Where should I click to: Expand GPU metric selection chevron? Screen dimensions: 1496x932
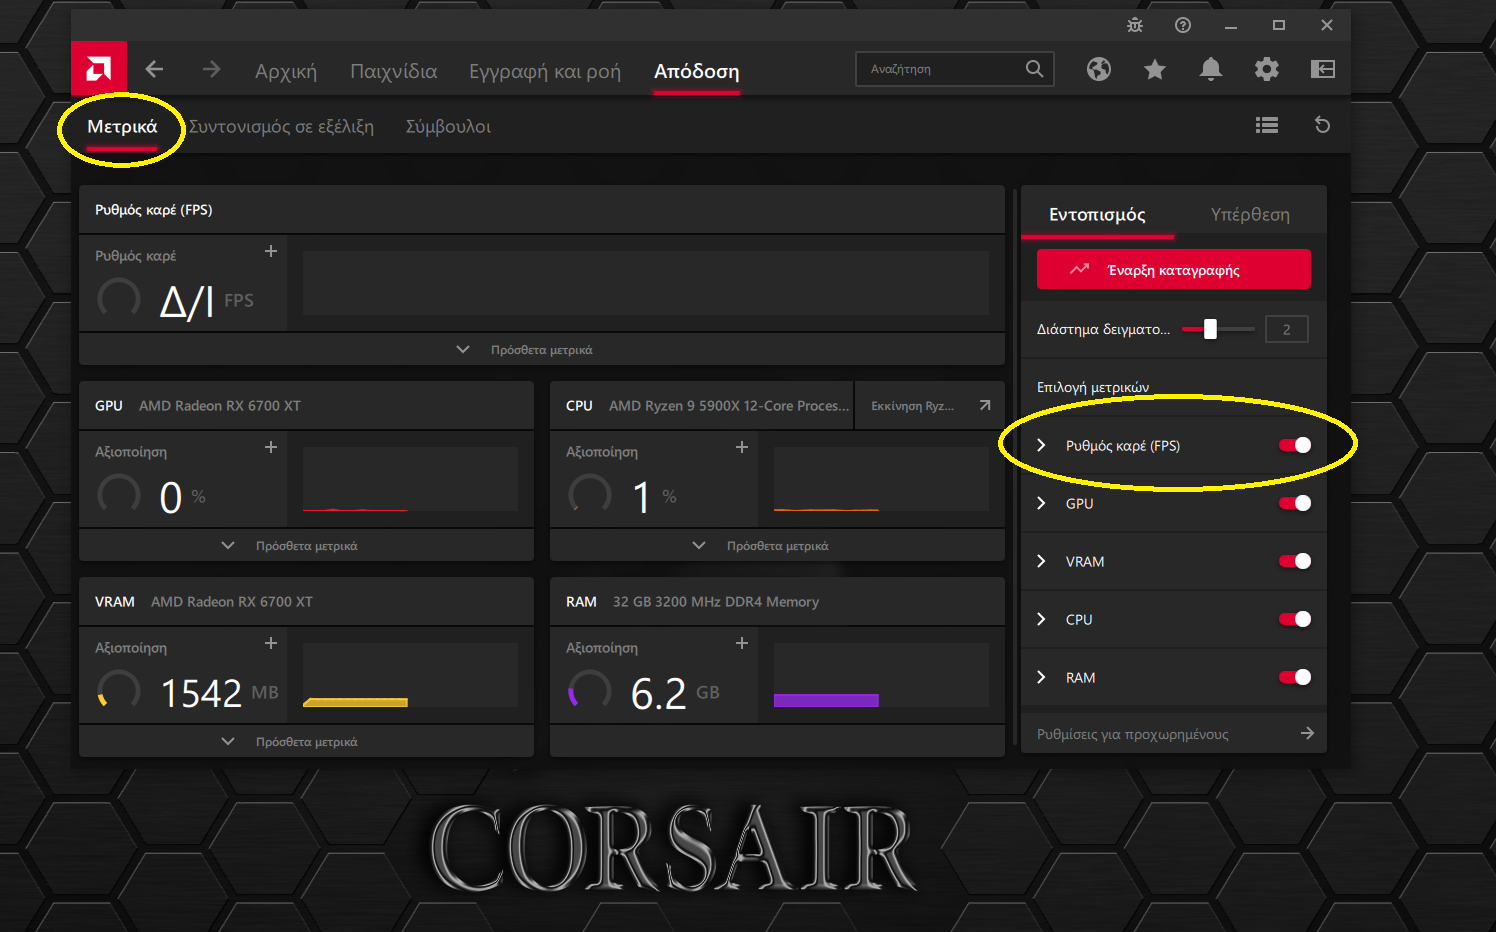[x=1041, y=503]
